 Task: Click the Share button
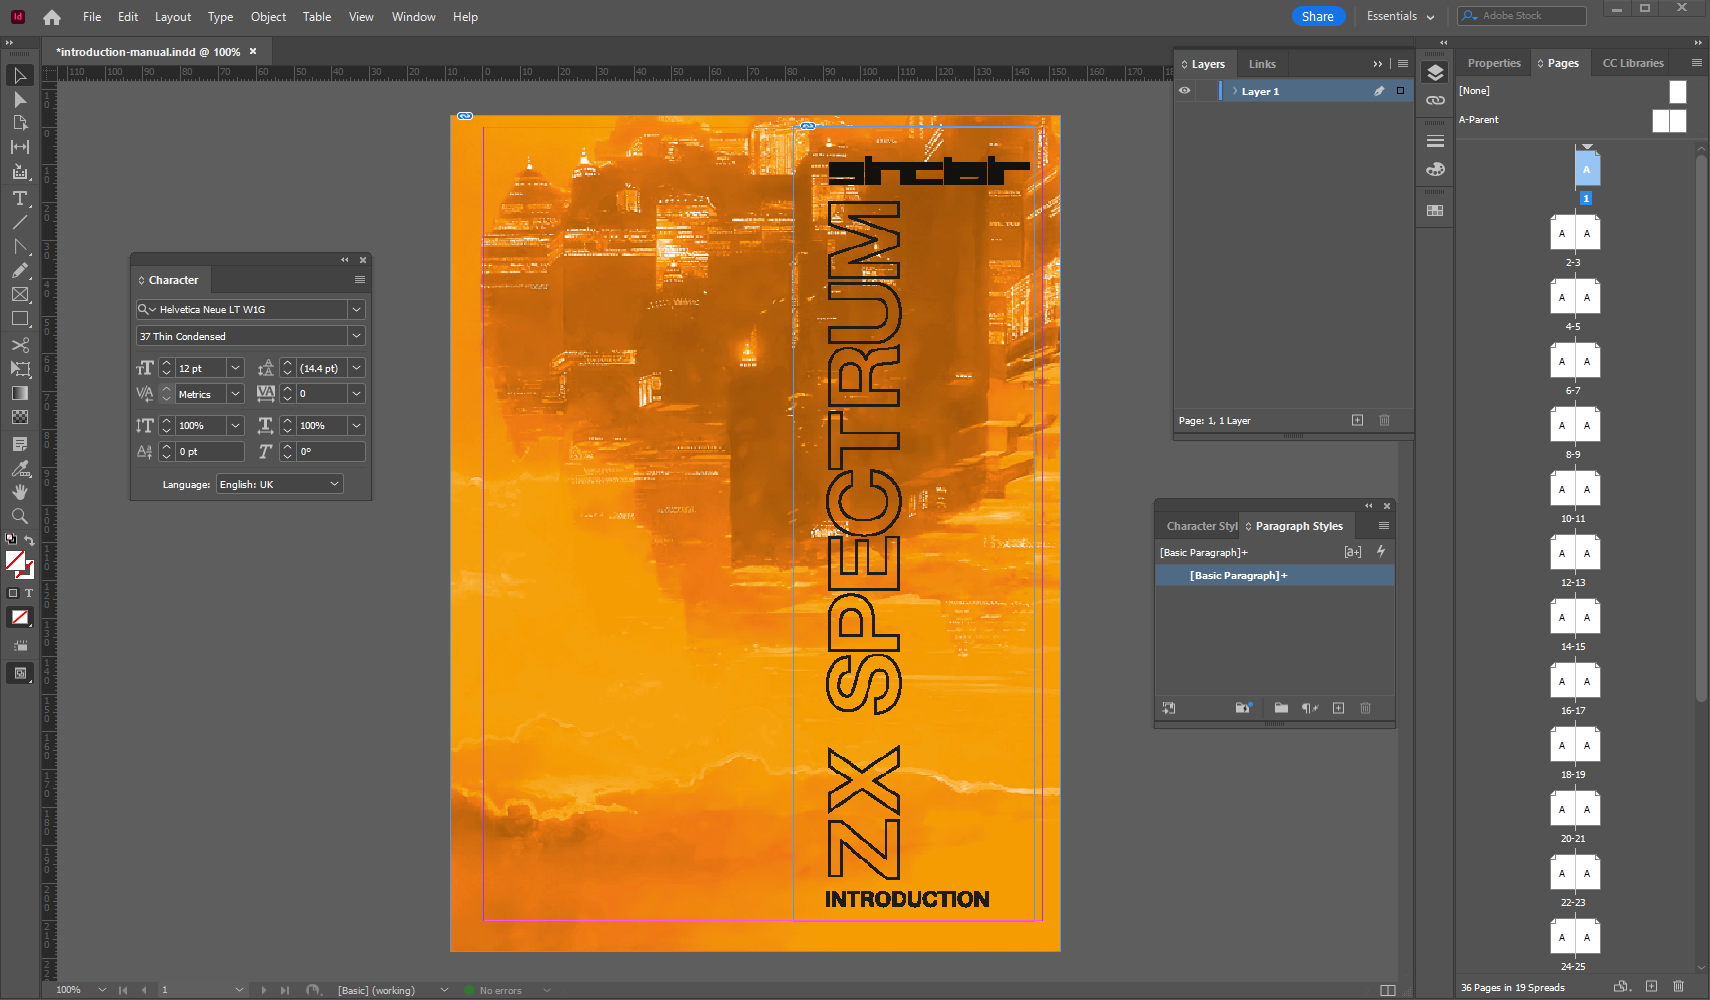click(x=1317, y=16)
